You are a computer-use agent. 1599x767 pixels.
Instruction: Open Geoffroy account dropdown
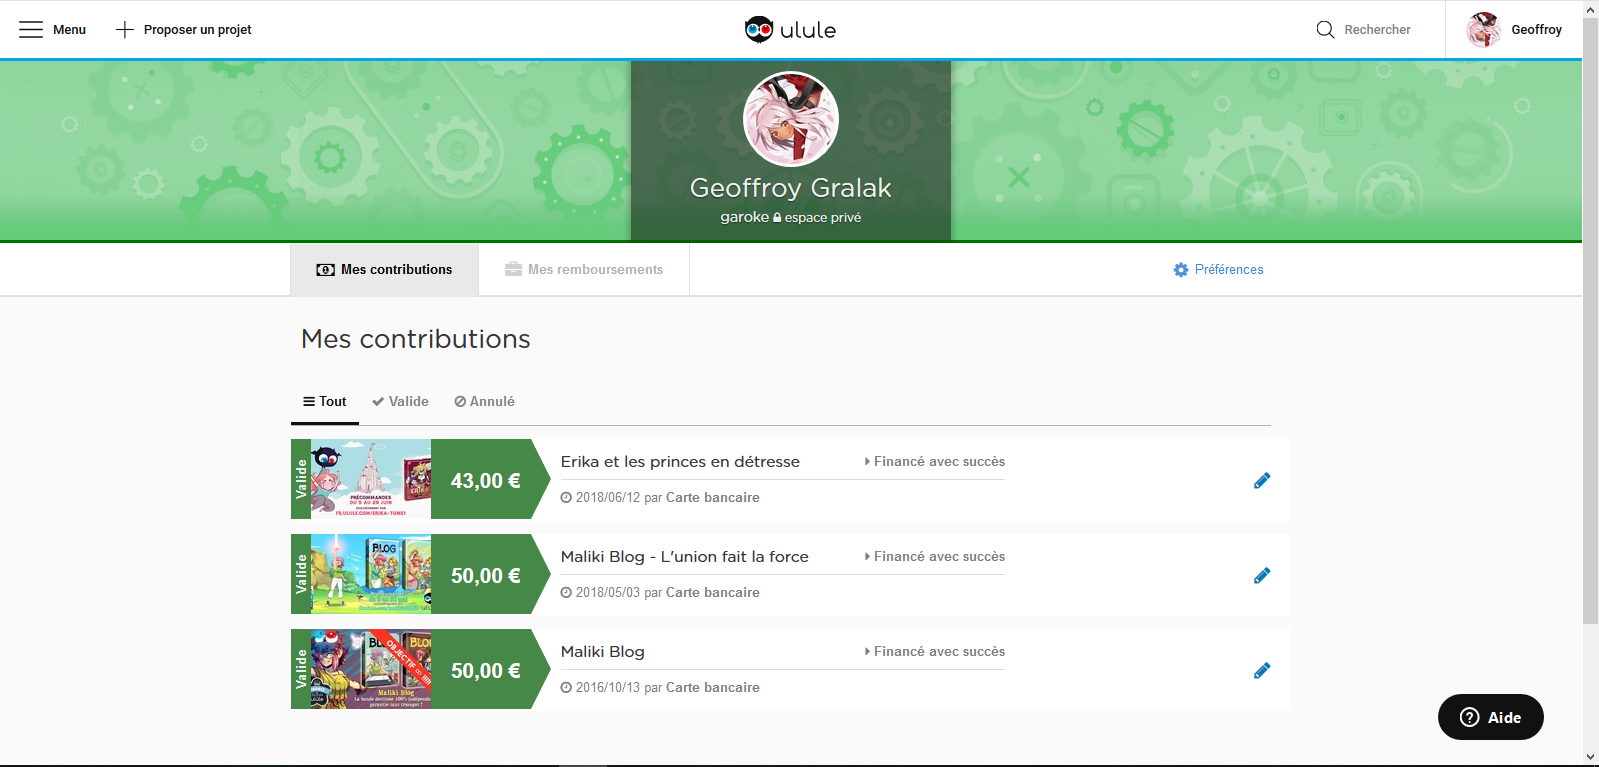1514,30
